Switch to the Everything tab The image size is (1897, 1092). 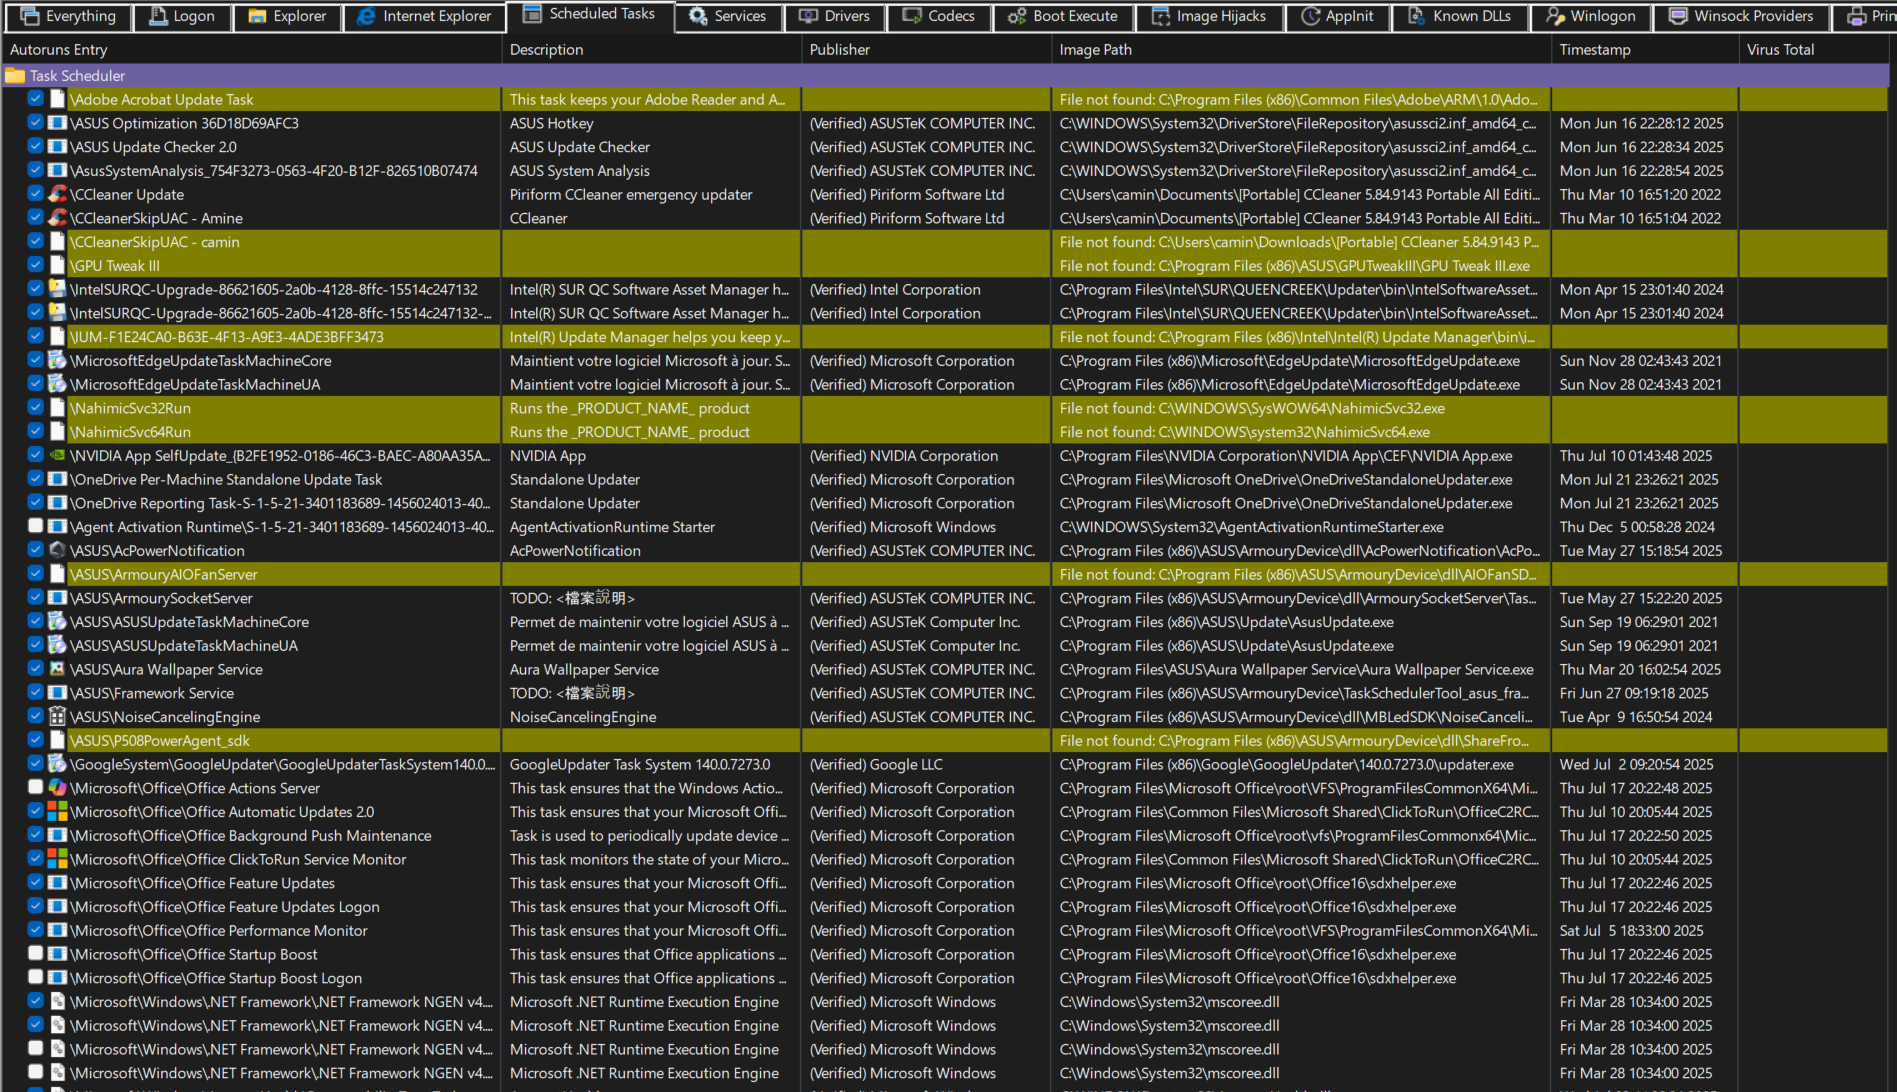point(67,16)
